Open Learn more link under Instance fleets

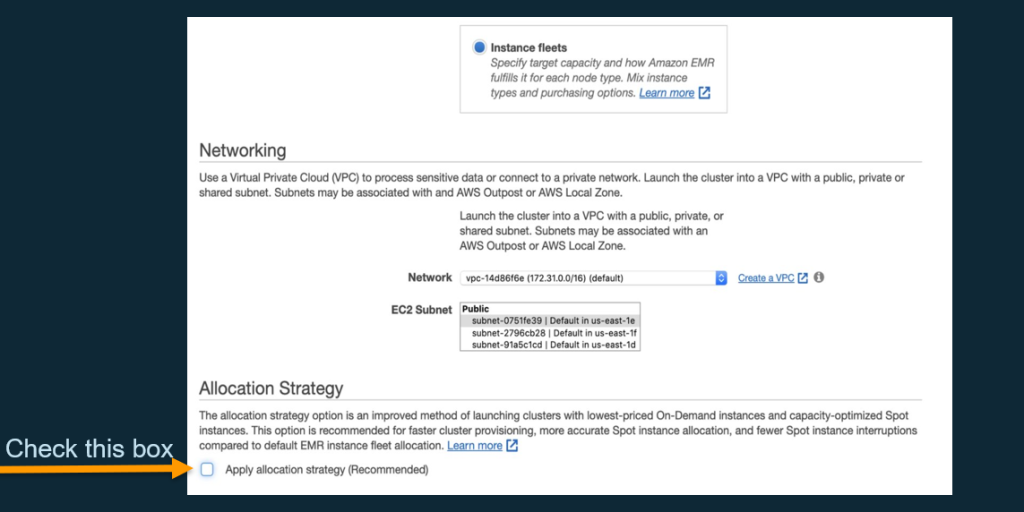tap(666, 93)
